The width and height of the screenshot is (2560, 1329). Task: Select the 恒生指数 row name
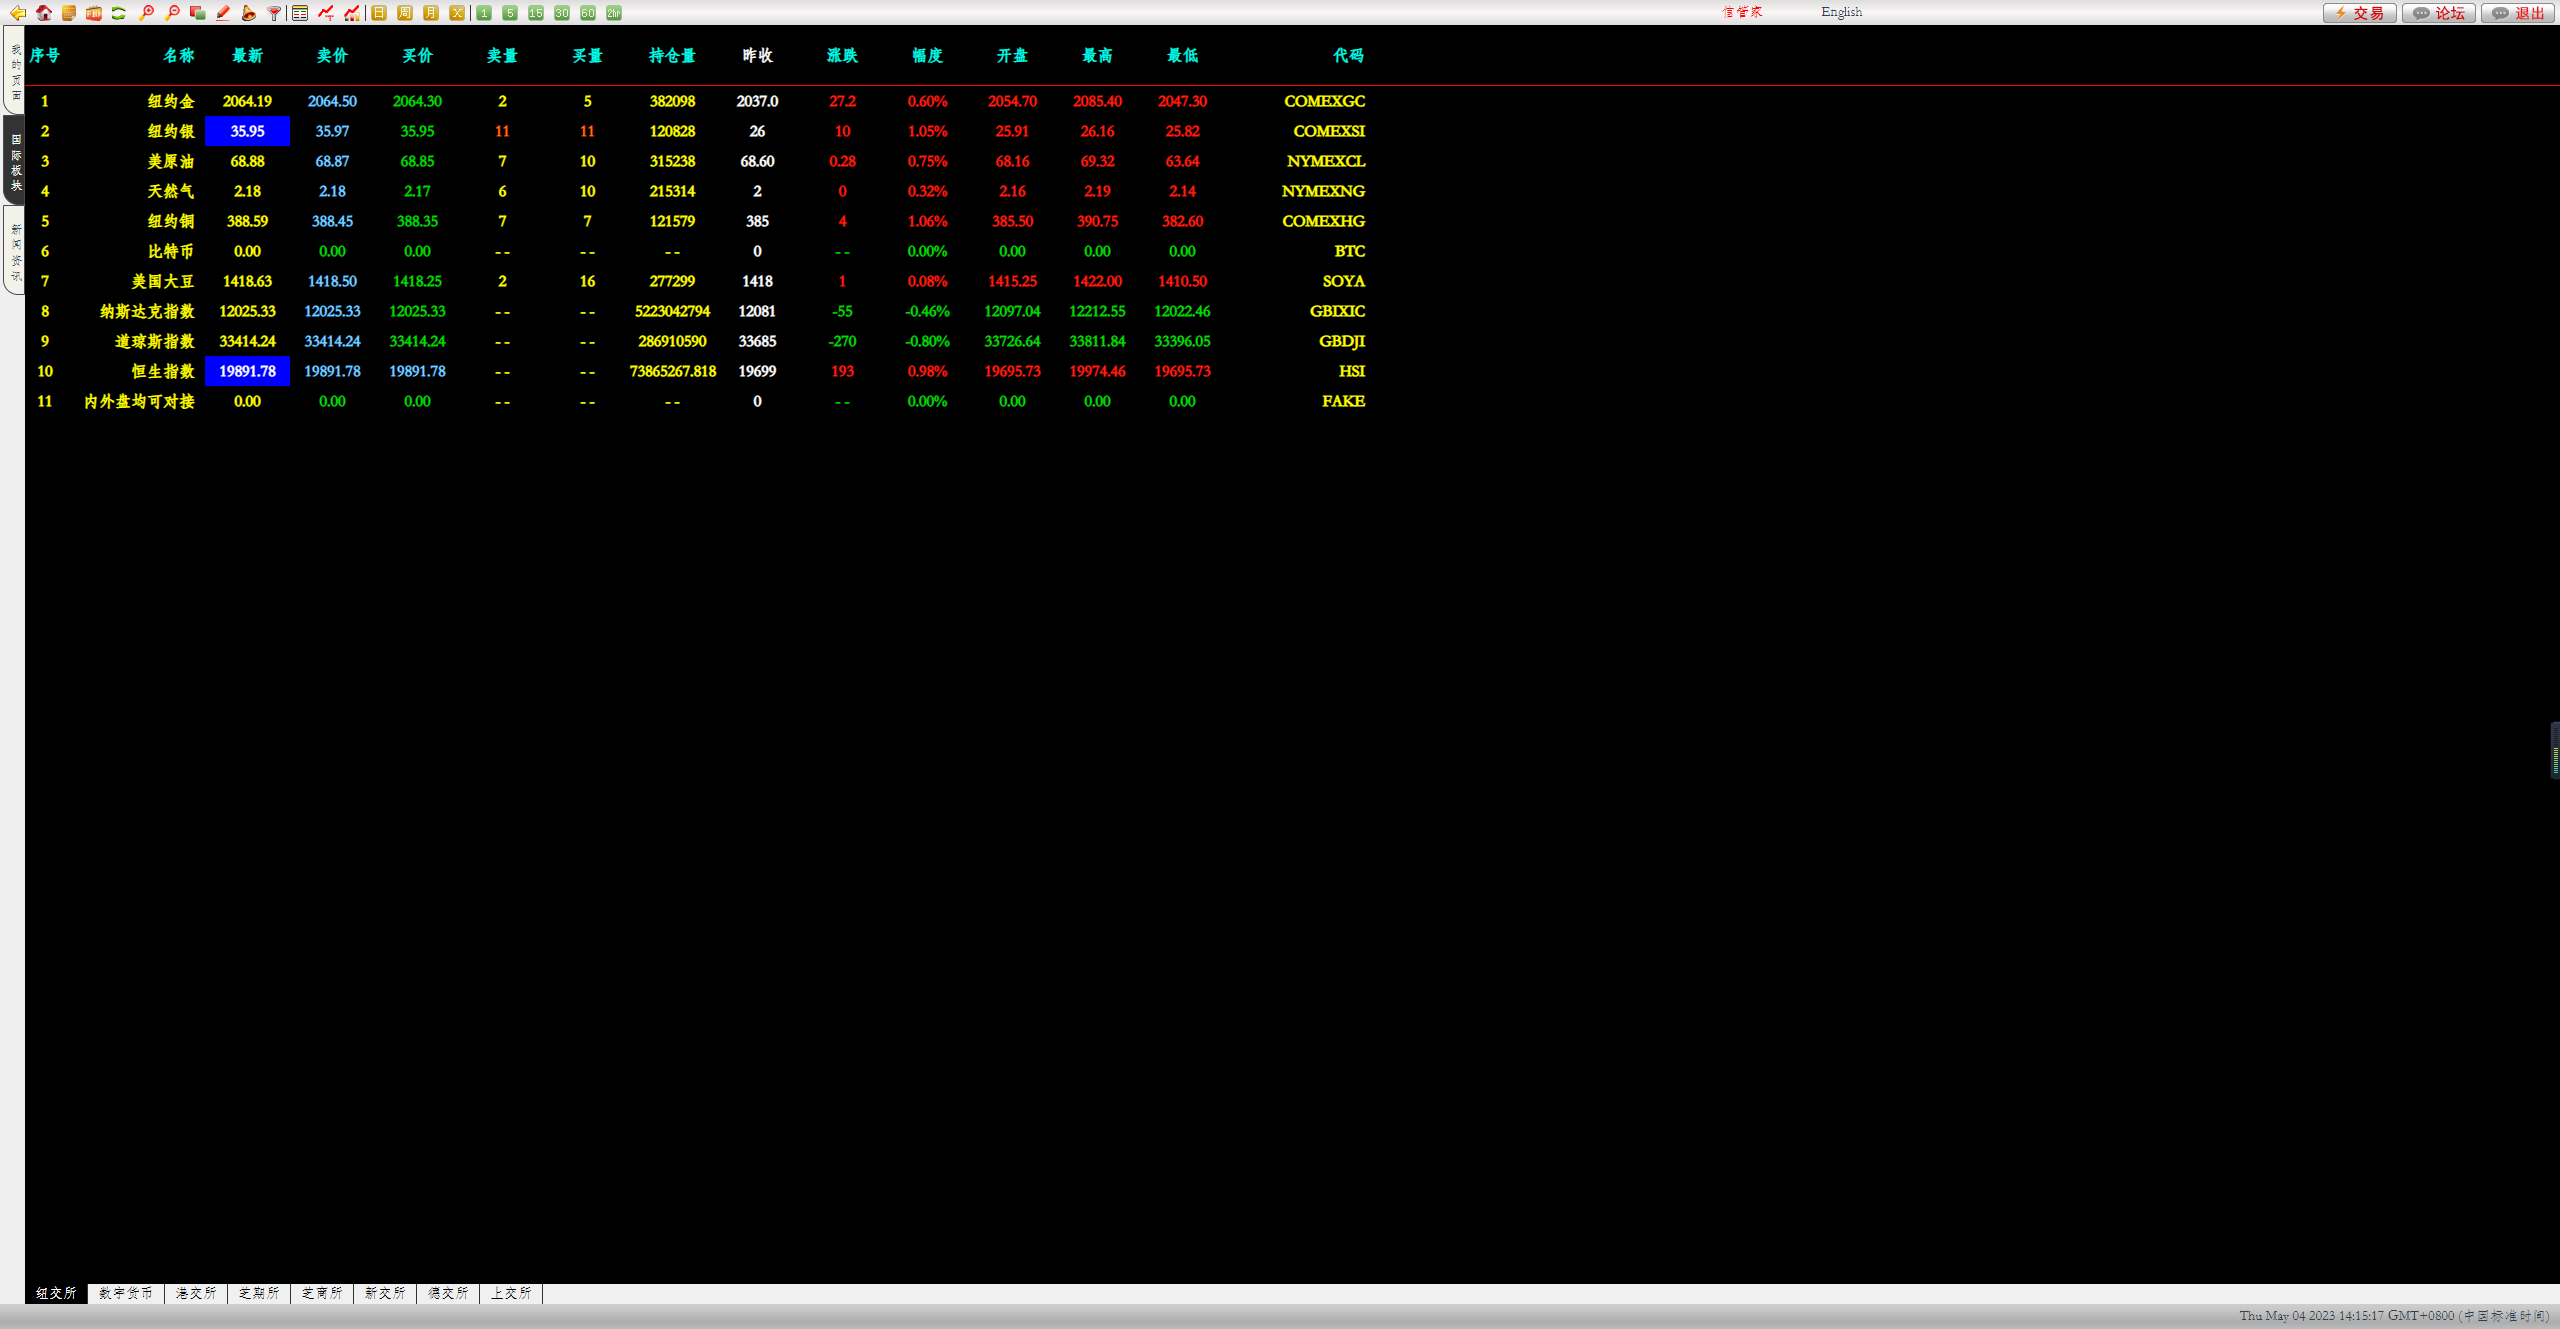coord(163,371)
